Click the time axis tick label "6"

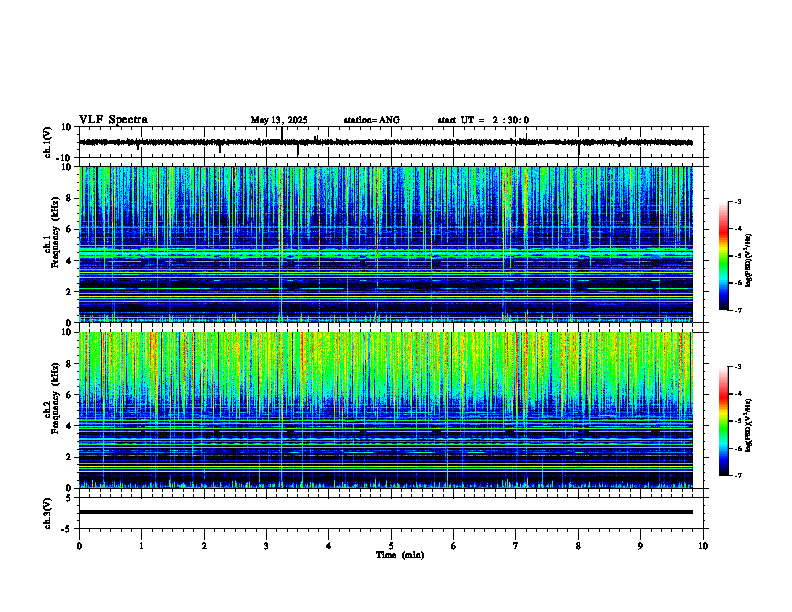coord(454,546)
